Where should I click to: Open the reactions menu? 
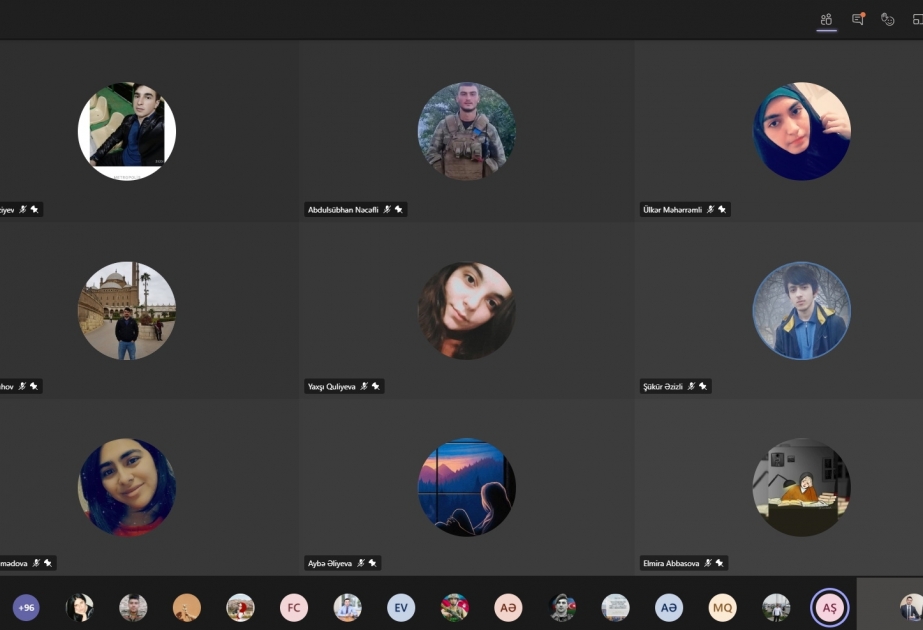click(888, 19)
